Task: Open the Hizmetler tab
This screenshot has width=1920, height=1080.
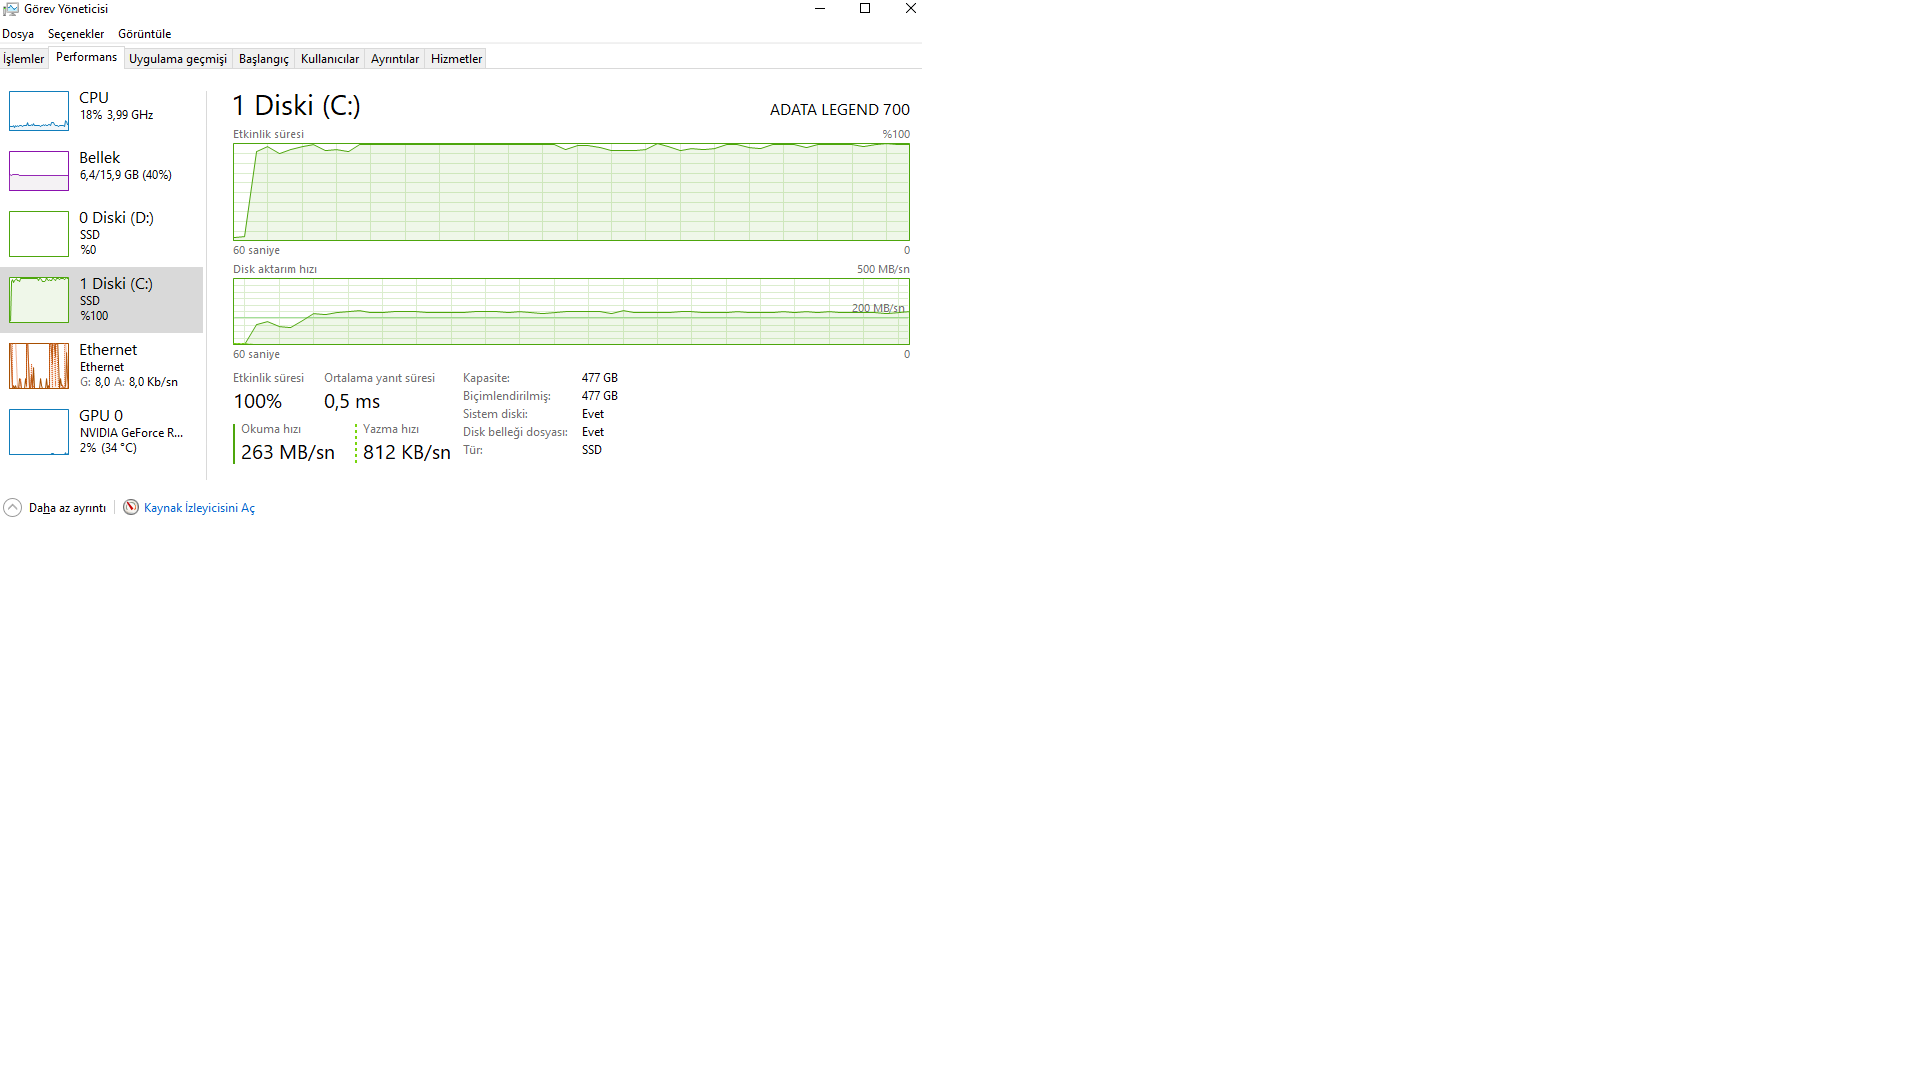Action: point(456,59)
